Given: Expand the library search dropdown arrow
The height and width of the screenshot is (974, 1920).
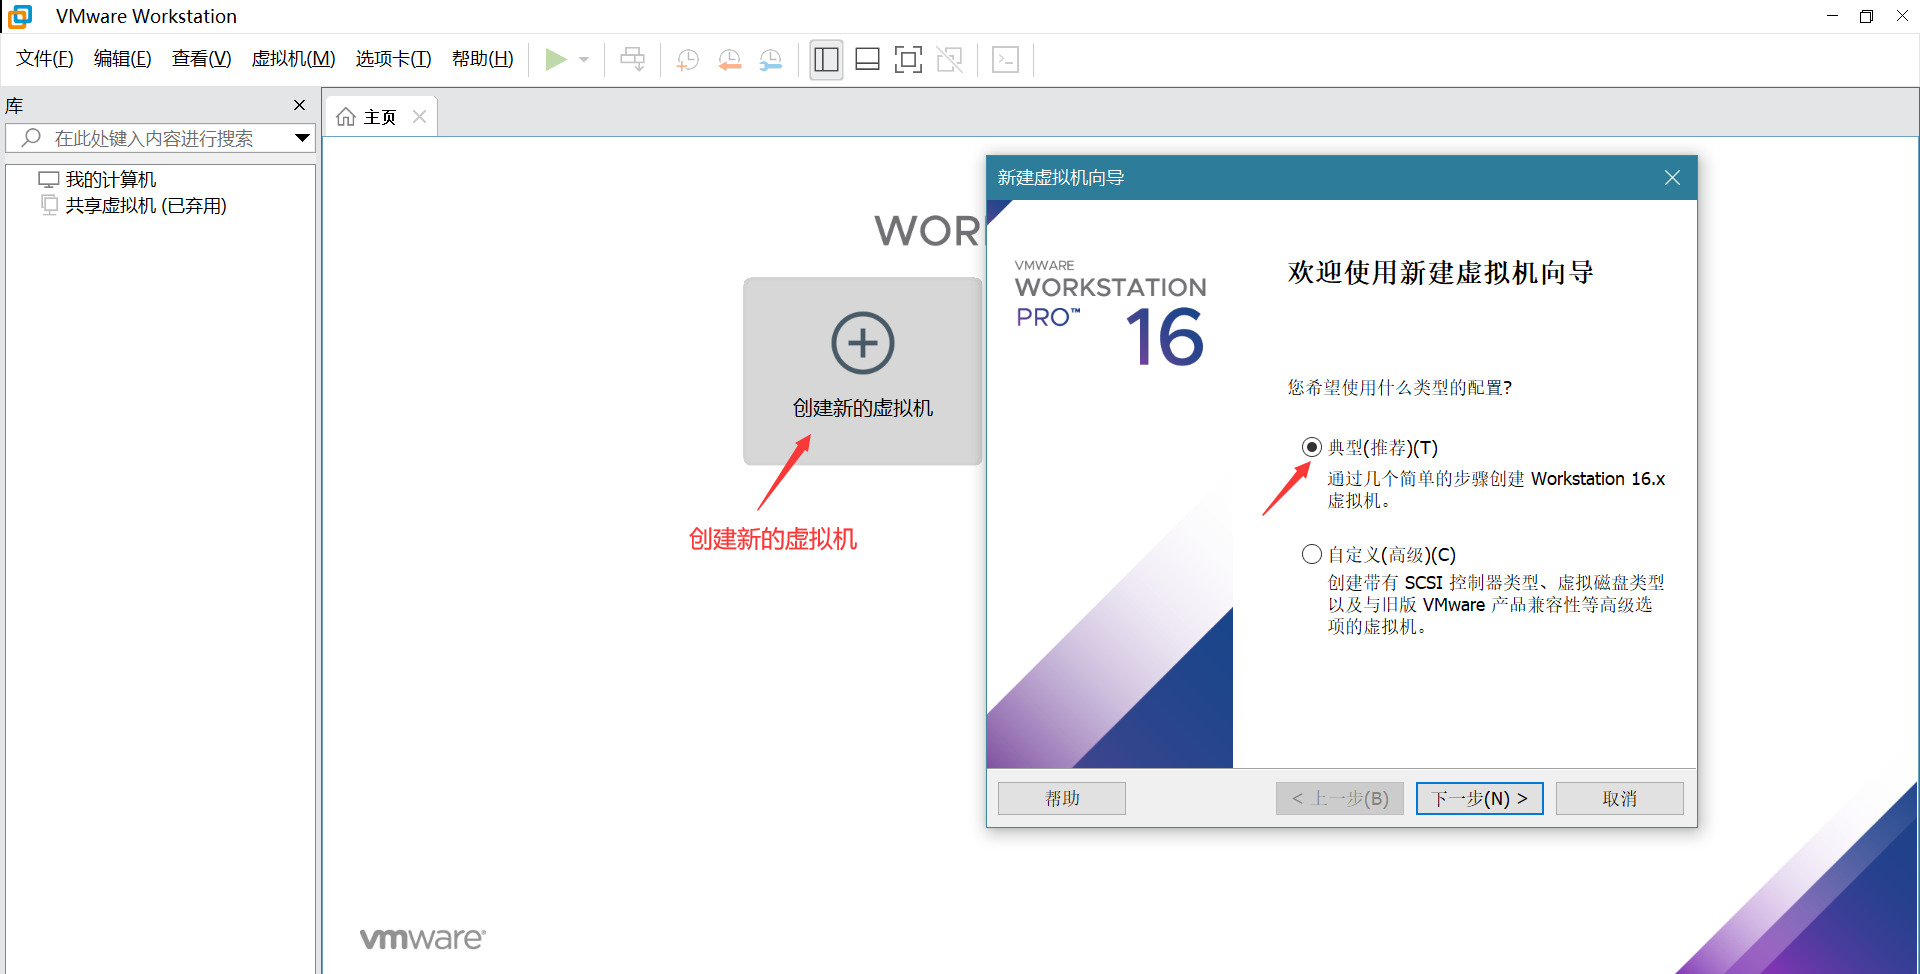Looking at the screenshot, I should [301, 138].
